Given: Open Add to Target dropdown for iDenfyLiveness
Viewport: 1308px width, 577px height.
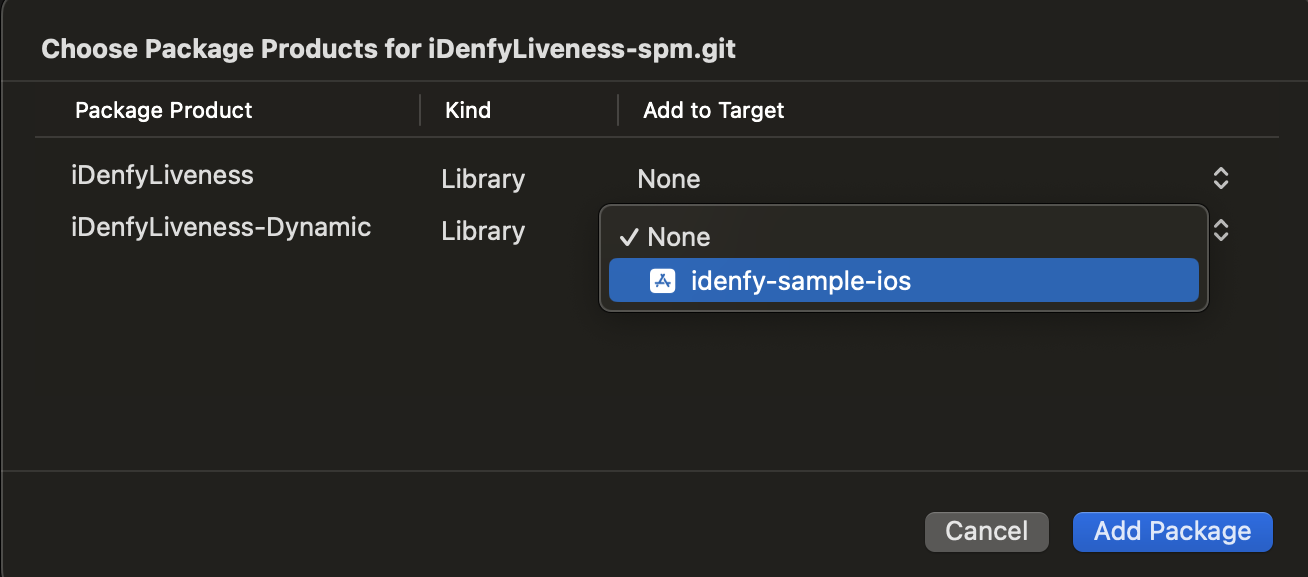Looking at the screenshot, I should [x=920, y=179].
